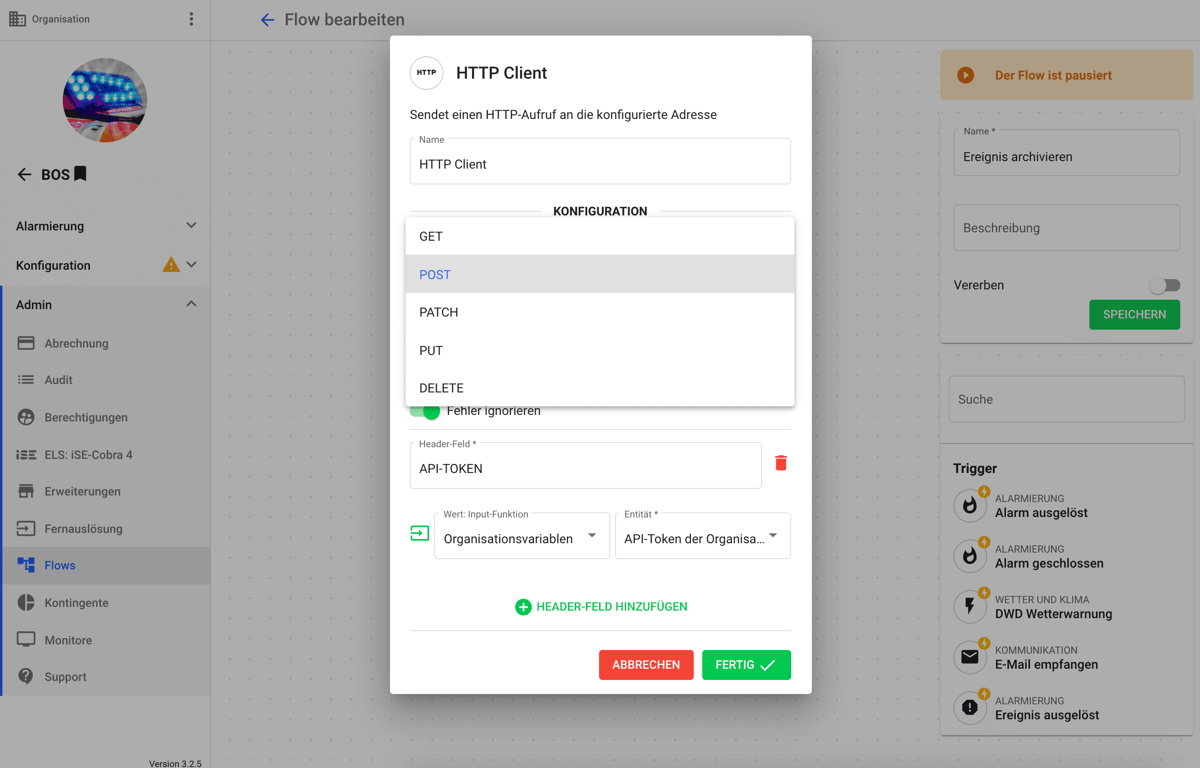Delete the API-TOKEN header field with trash icon

point(781,463)
